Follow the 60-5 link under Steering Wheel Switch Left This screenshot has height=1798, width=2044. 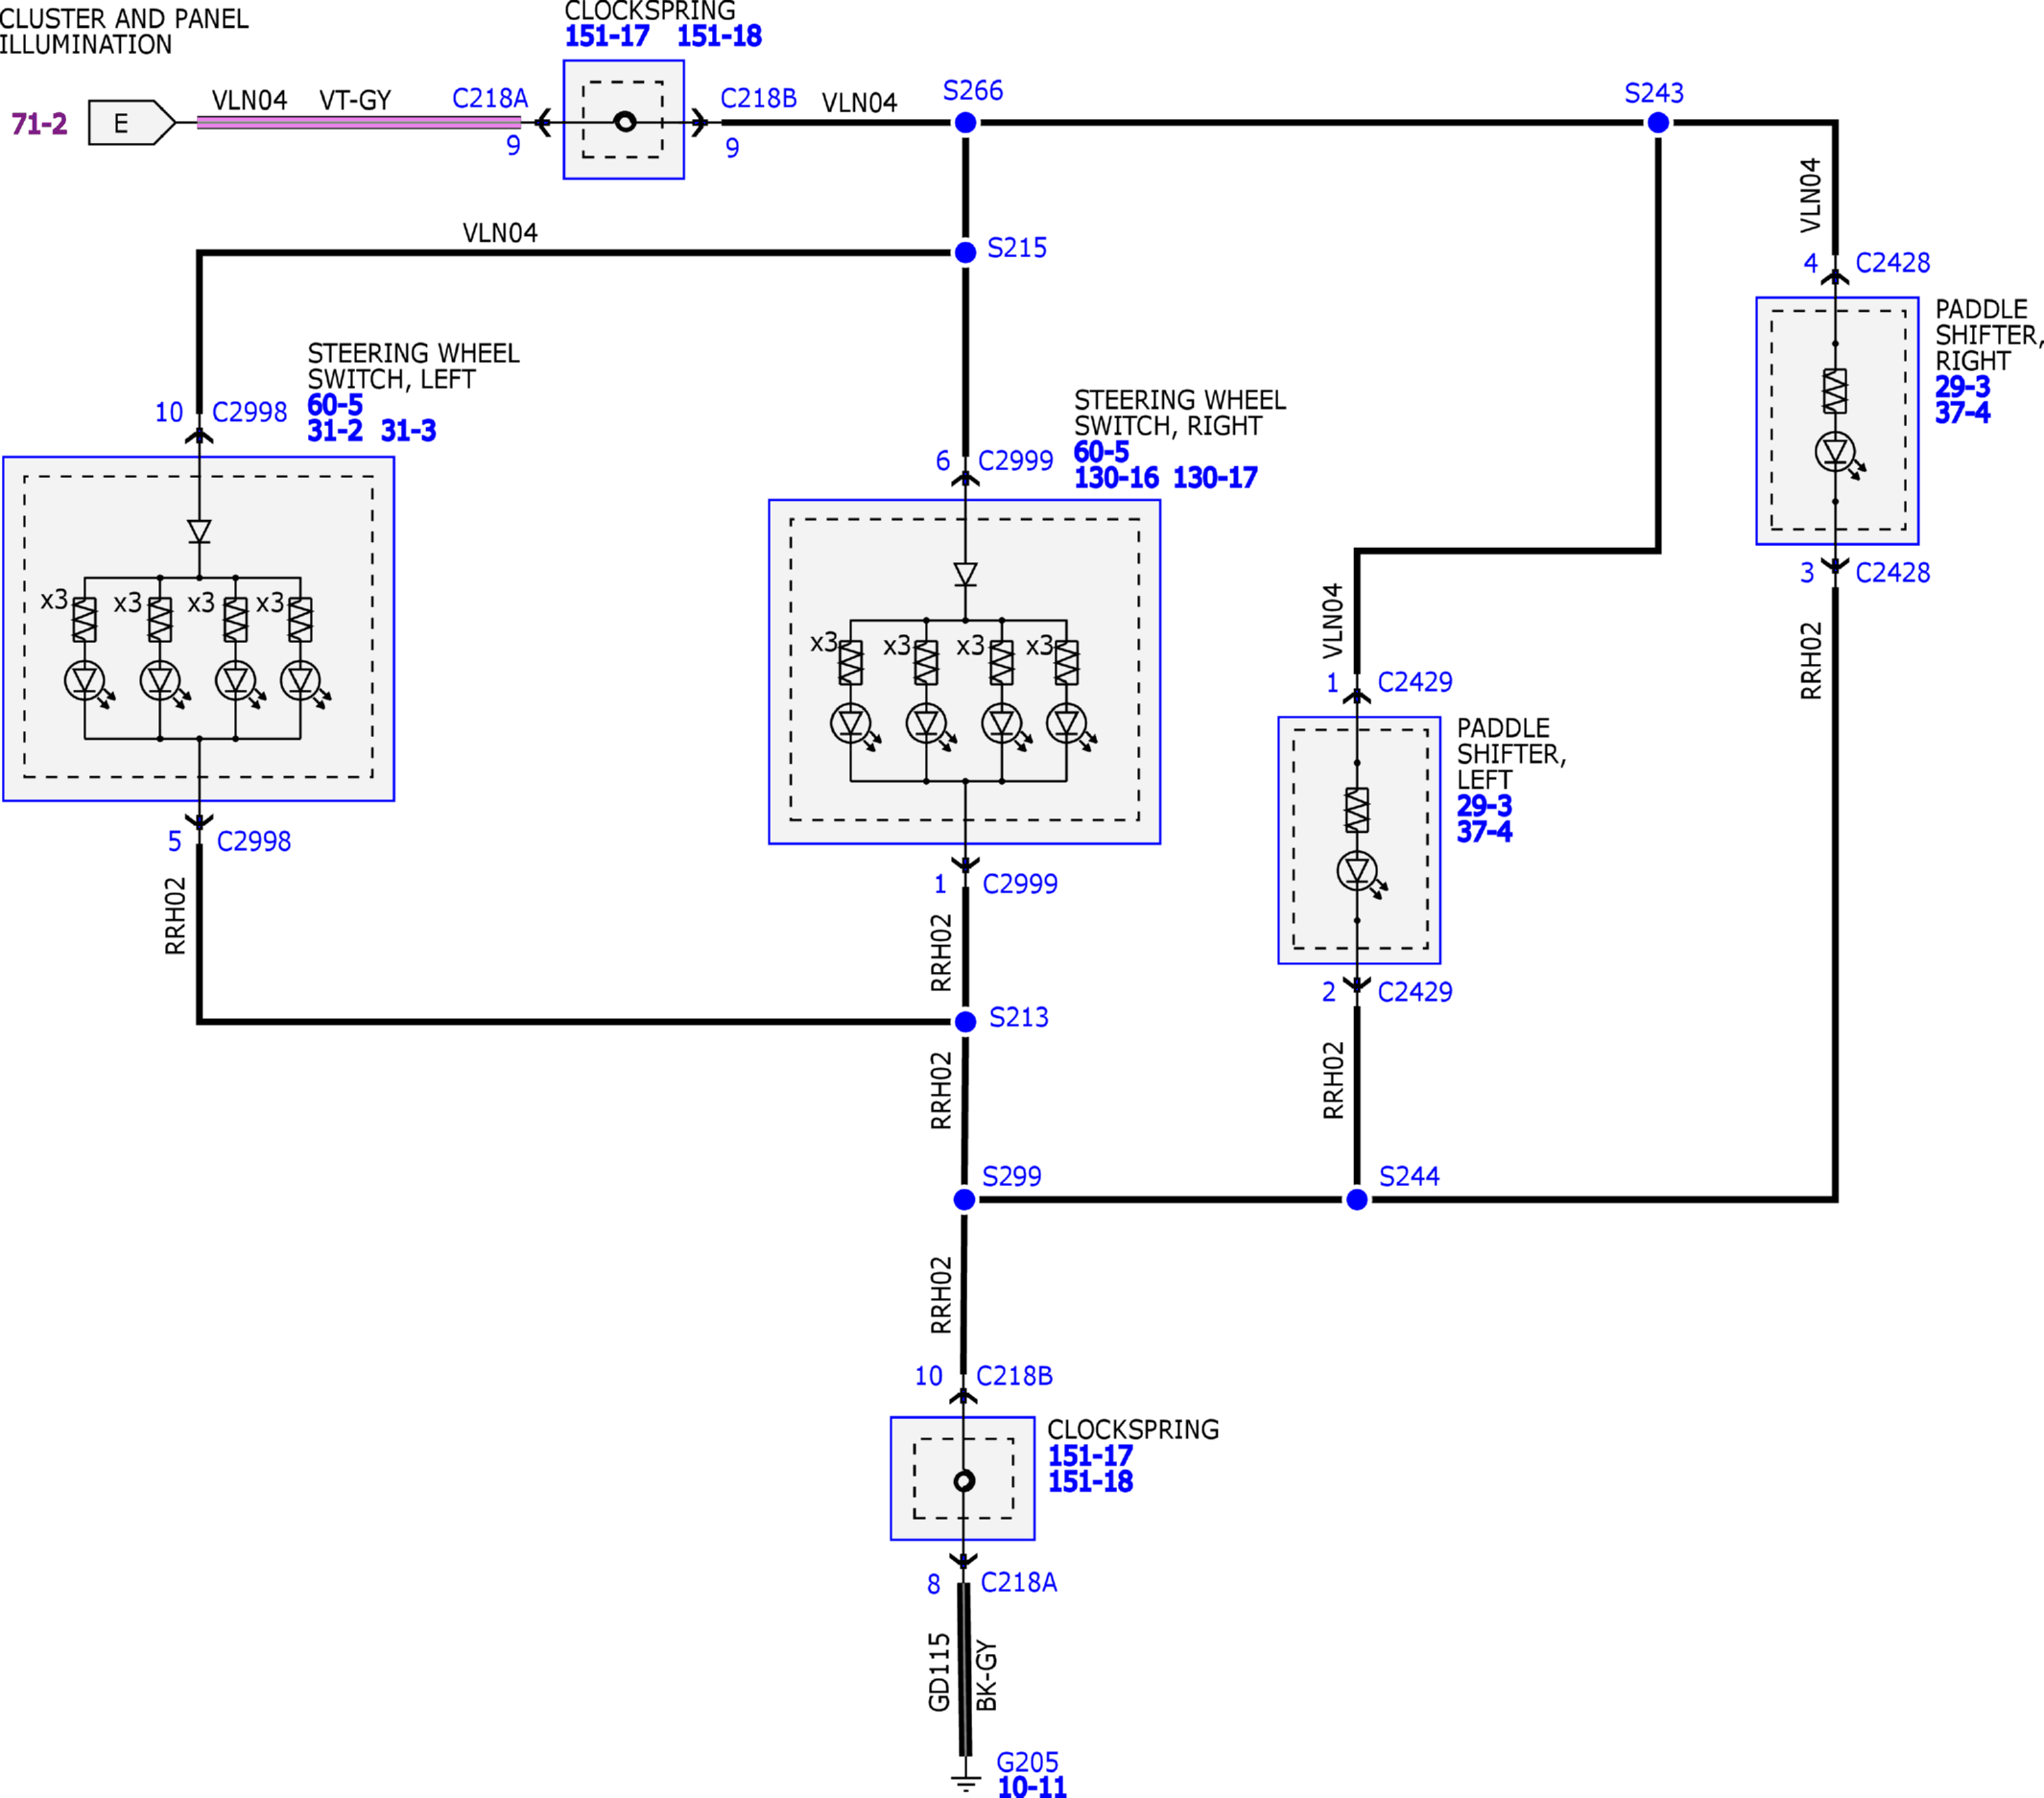[335, 405]
